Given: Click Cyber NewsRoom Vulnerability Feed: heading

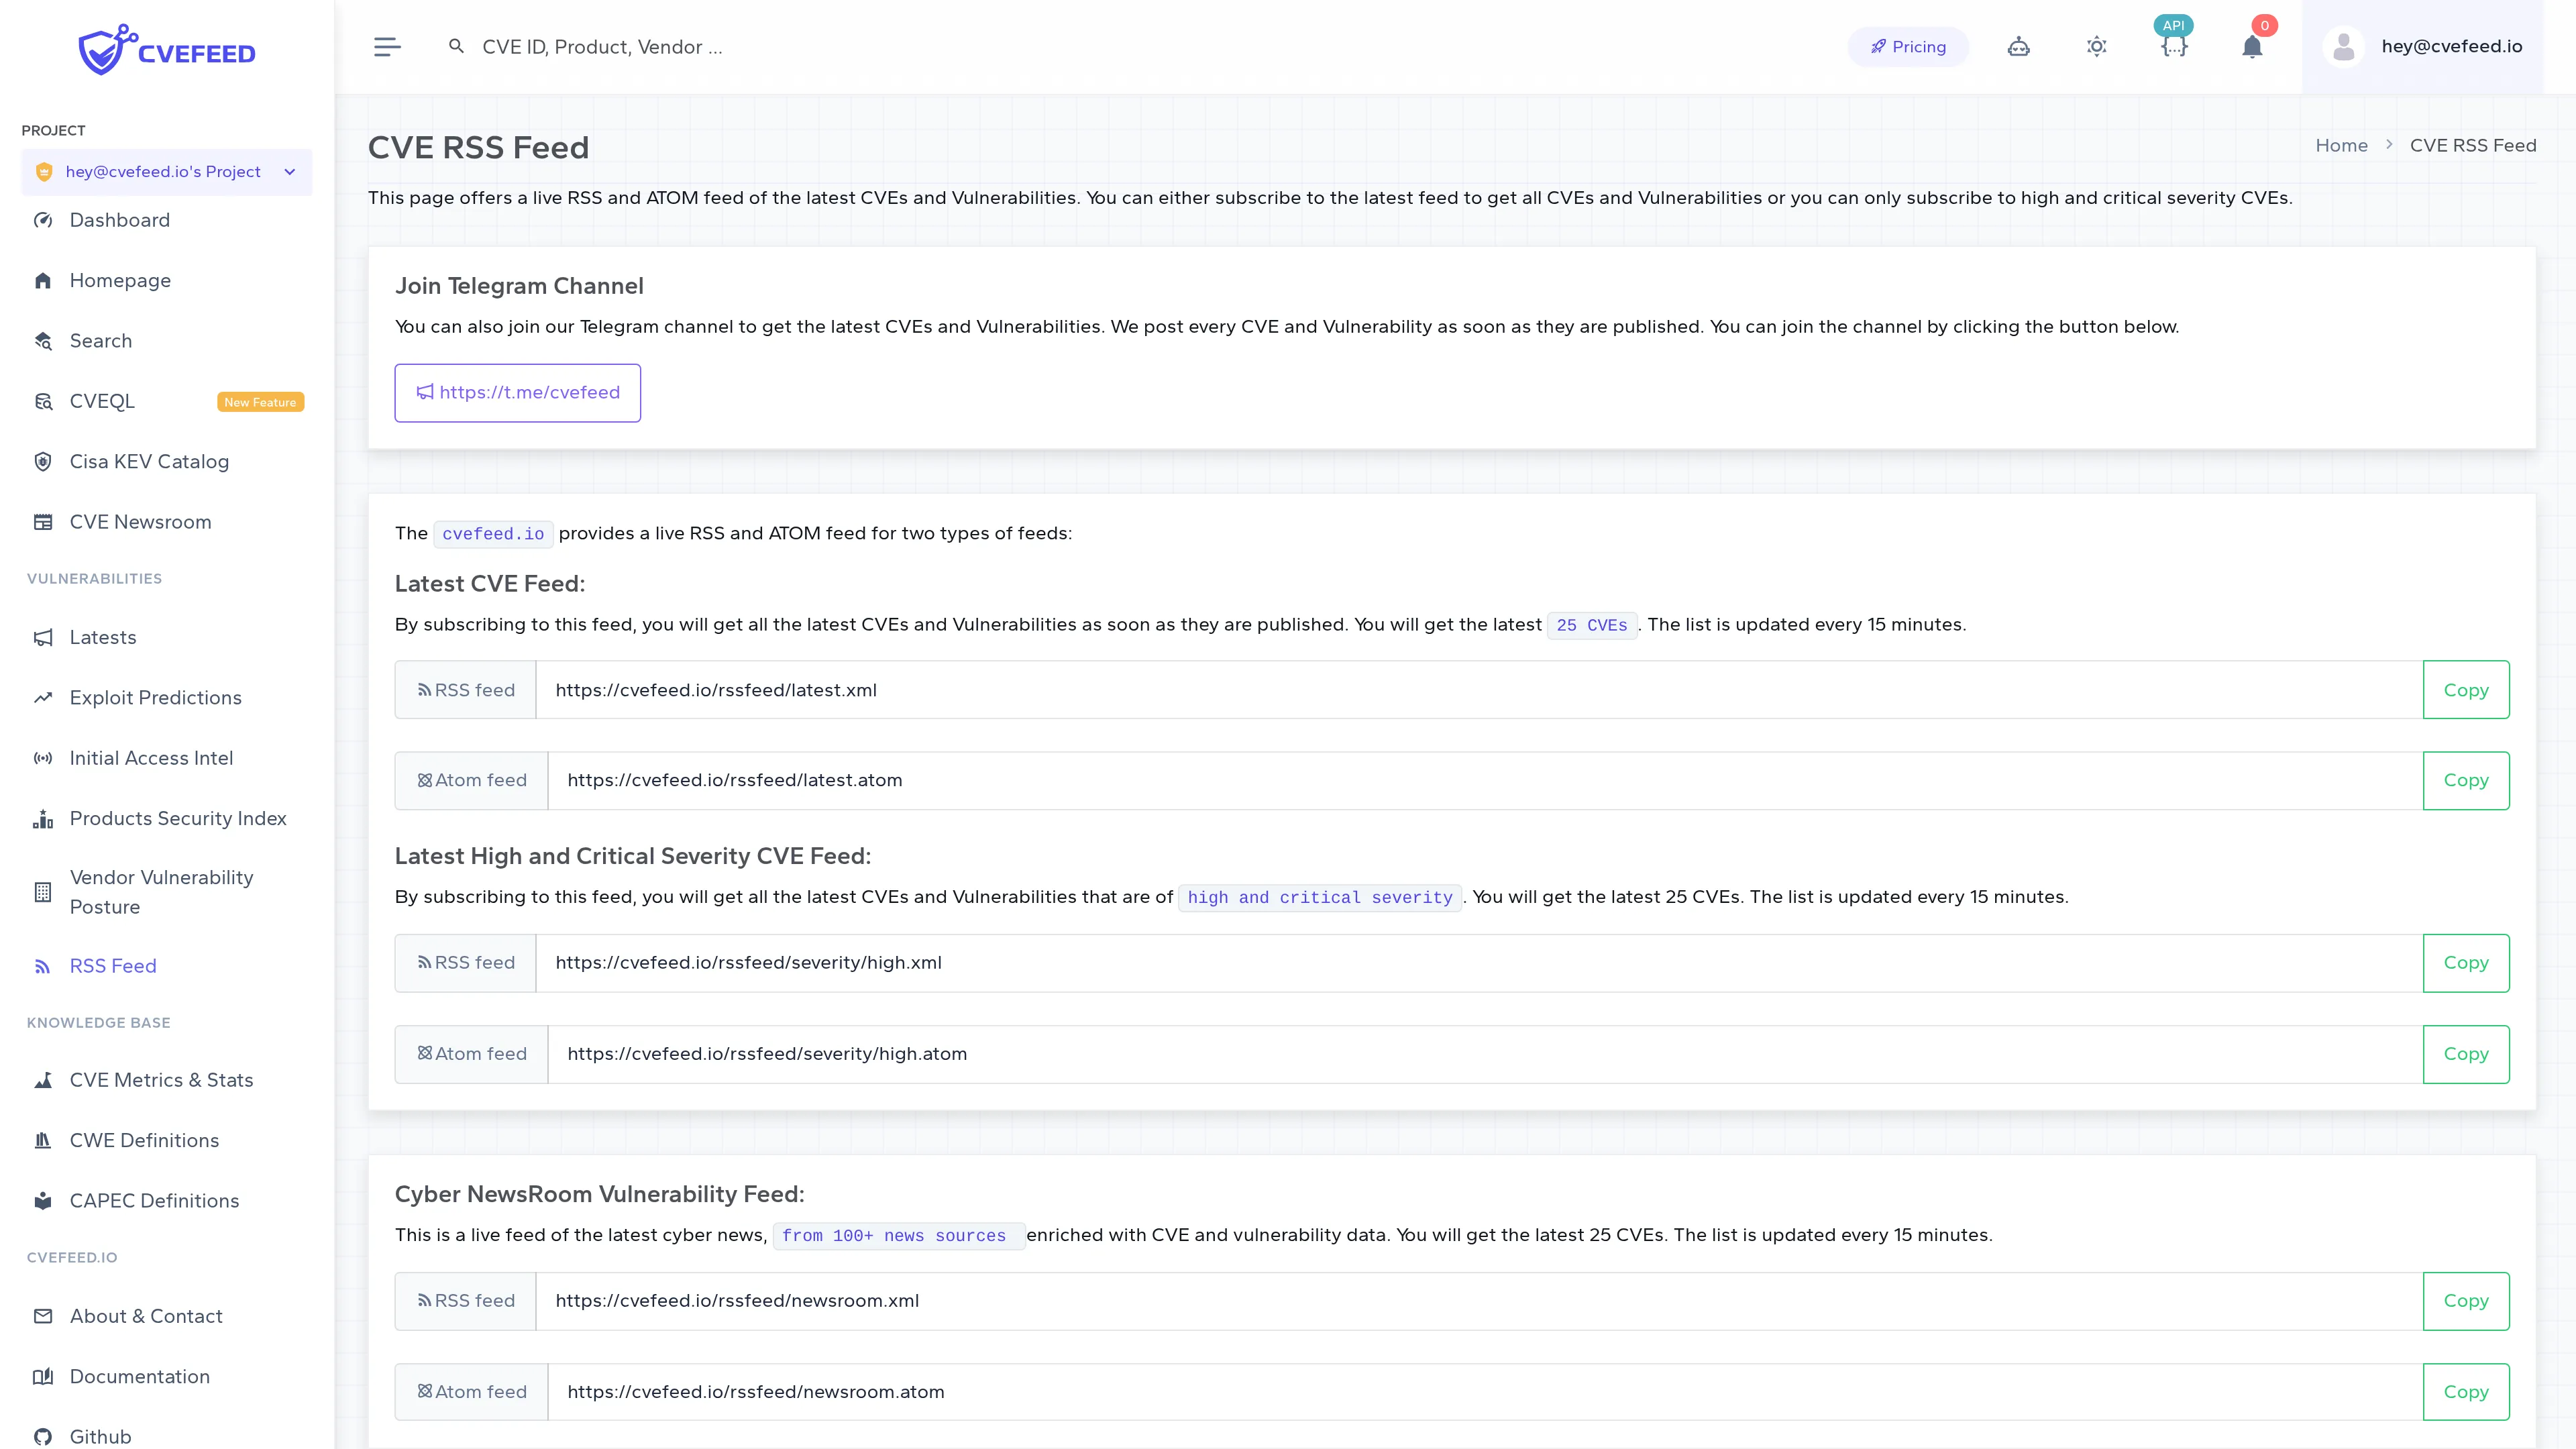Looking at the screenshot, I should point(599,1194).
